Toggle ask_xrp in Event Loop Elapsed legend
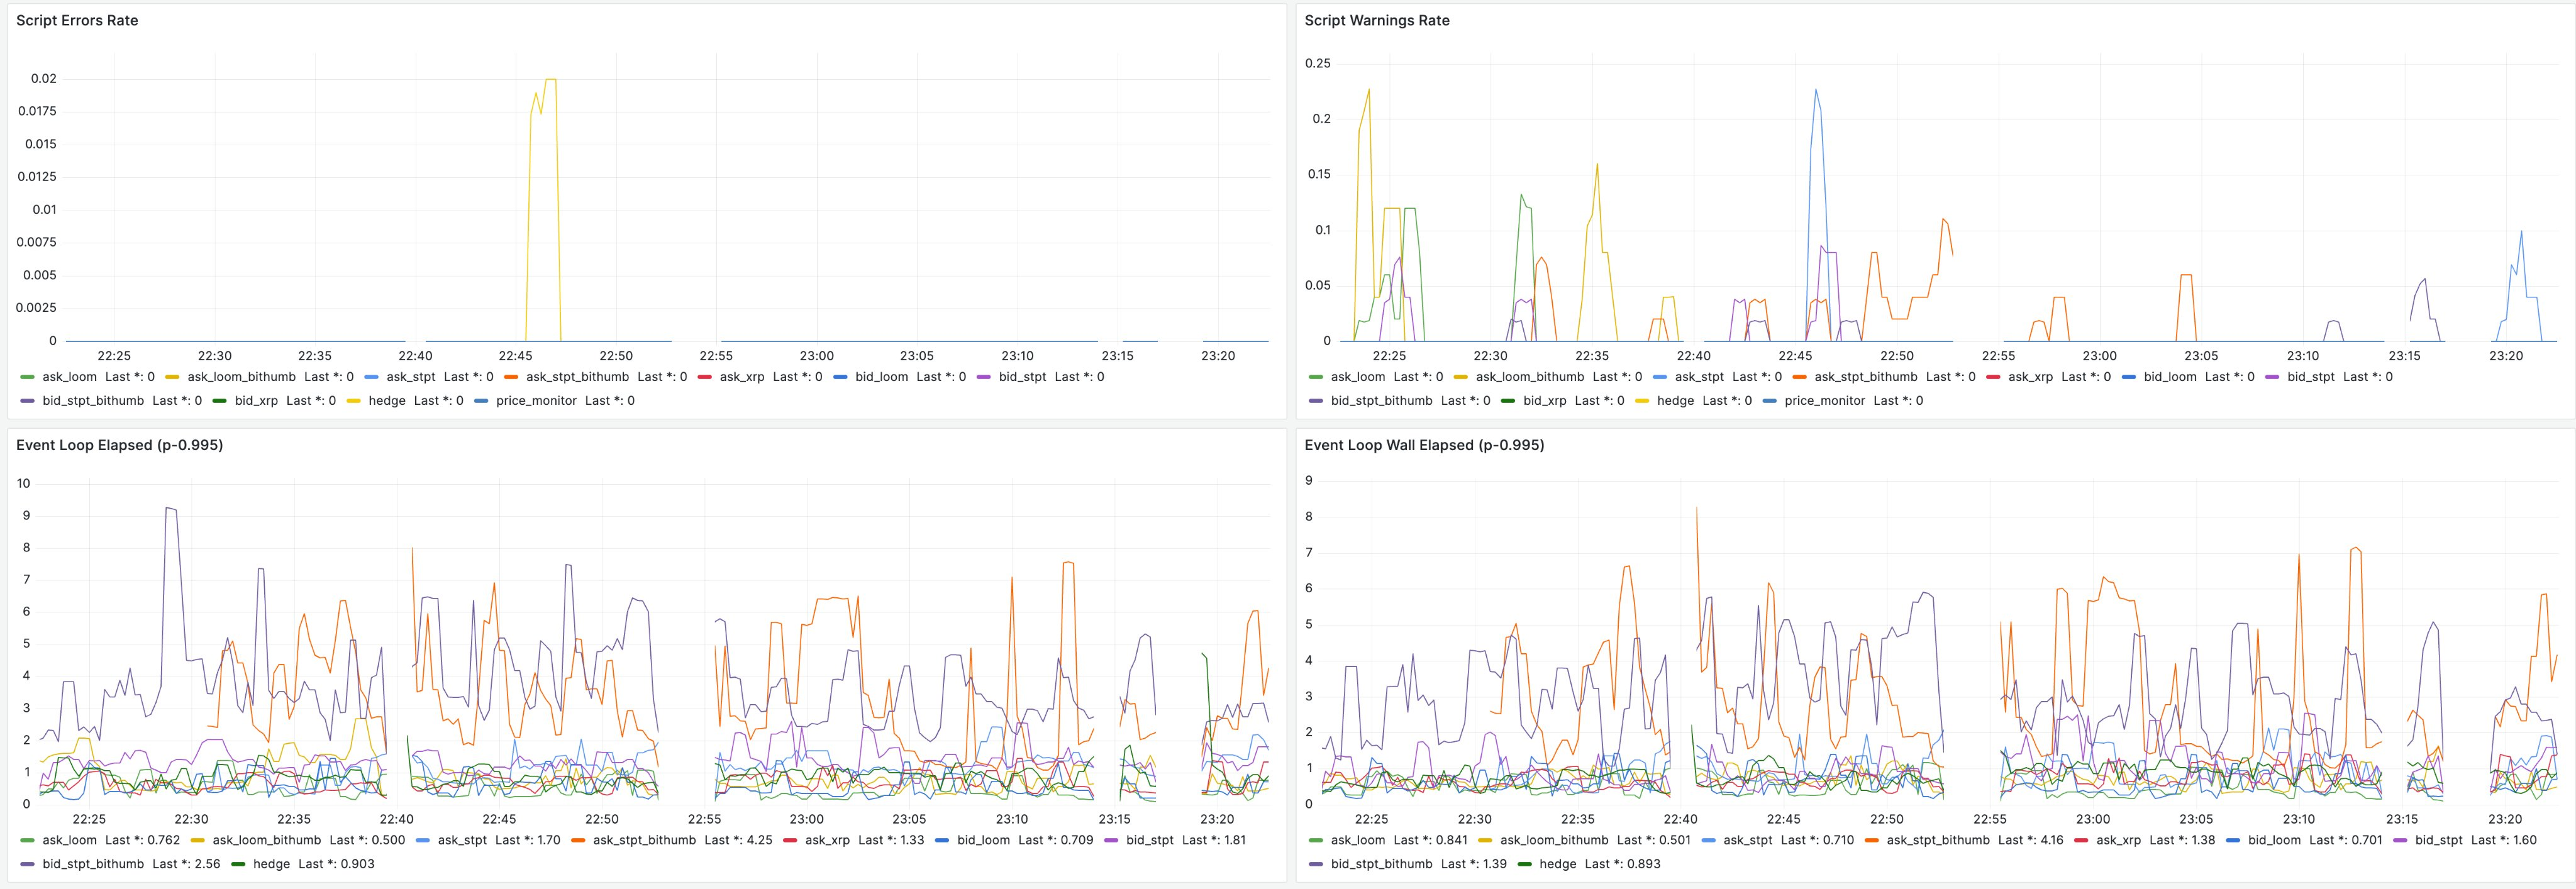 pyautogui.click(x=827, y=840)
